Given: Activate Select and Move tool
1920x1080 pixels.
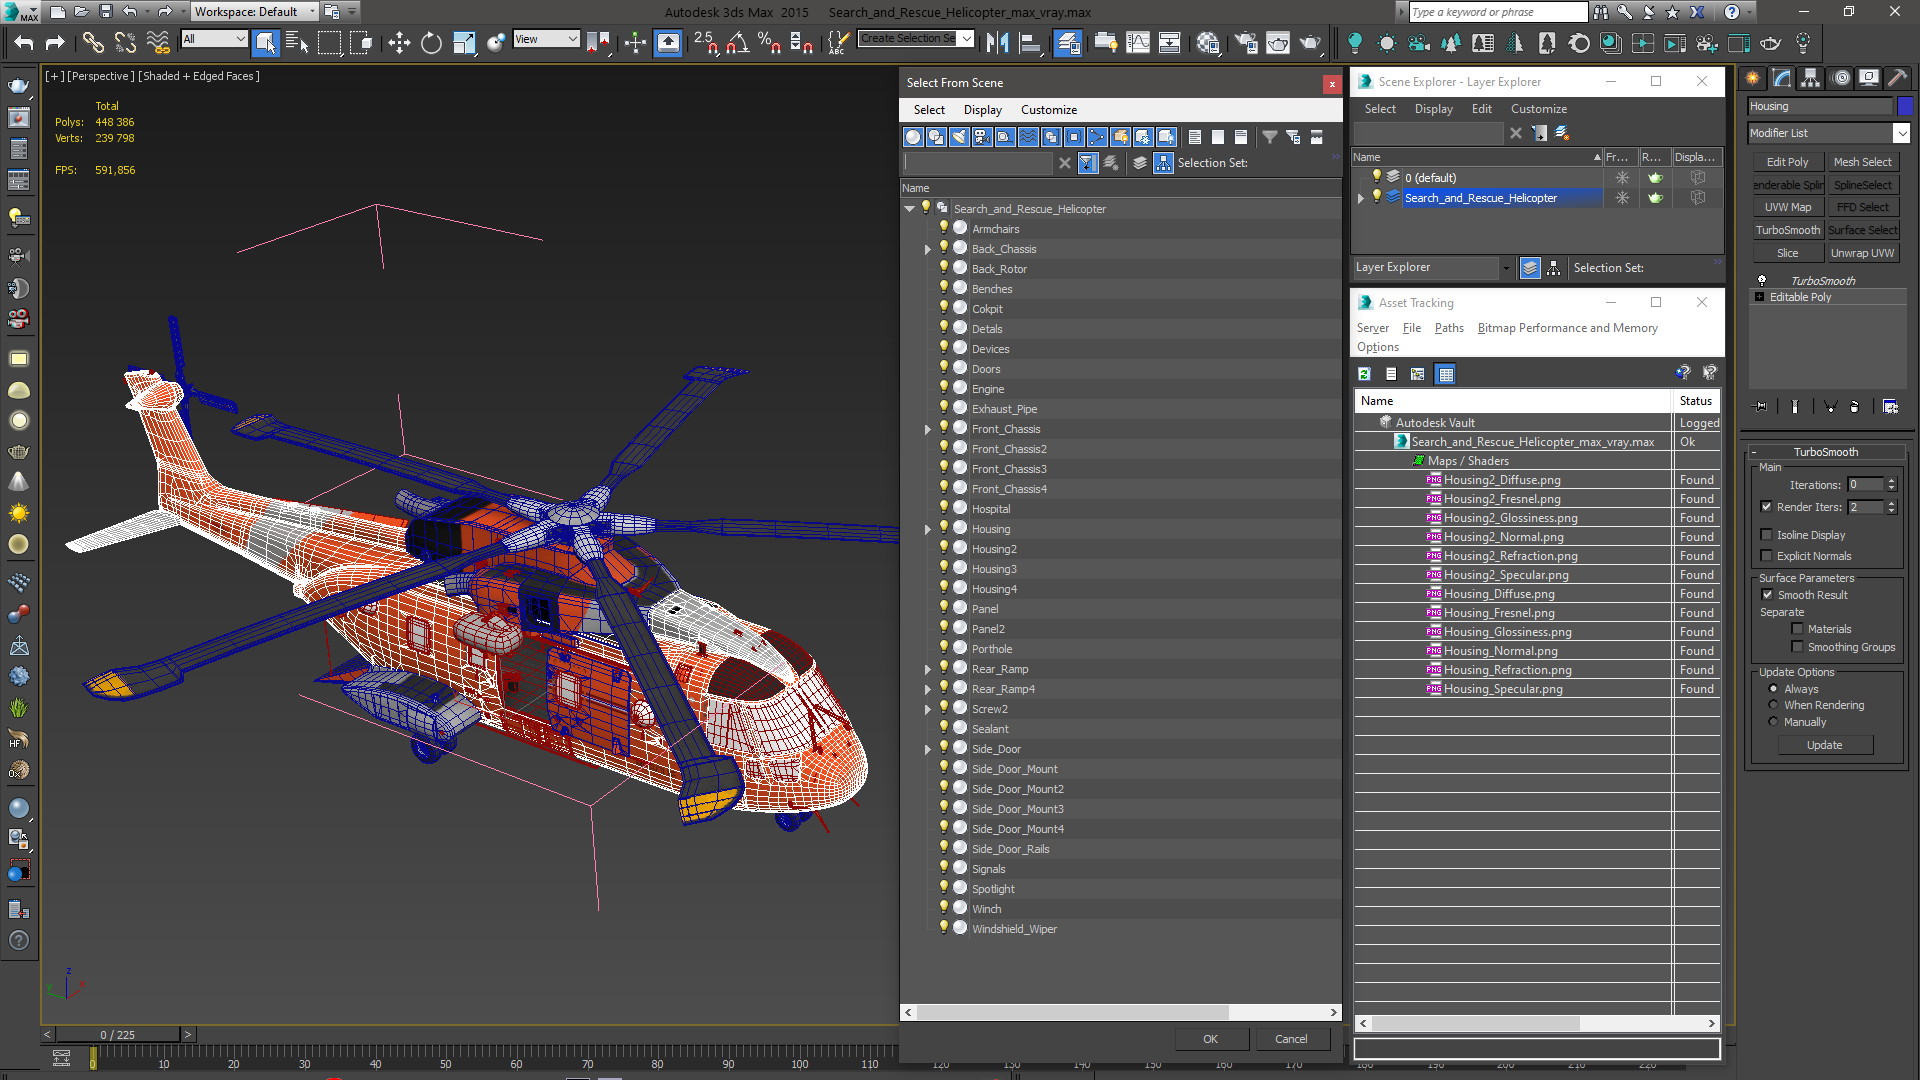Looking at the screenshot, I should point(399,43).
